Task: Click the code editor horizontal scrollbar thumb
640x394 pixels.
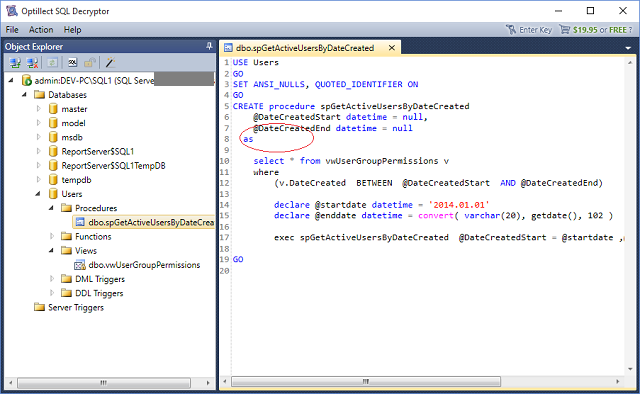Action: pyautogui.click(x=366, y=381)
